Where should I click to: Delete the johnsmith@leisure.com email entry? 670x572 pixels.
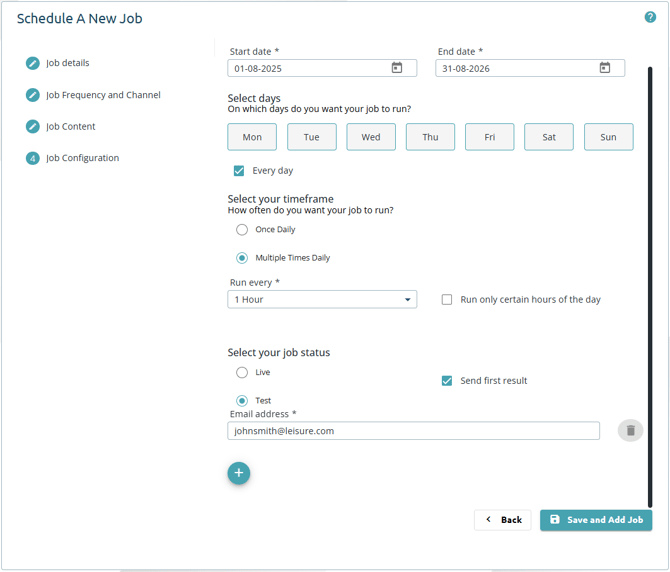coord(630,430)
